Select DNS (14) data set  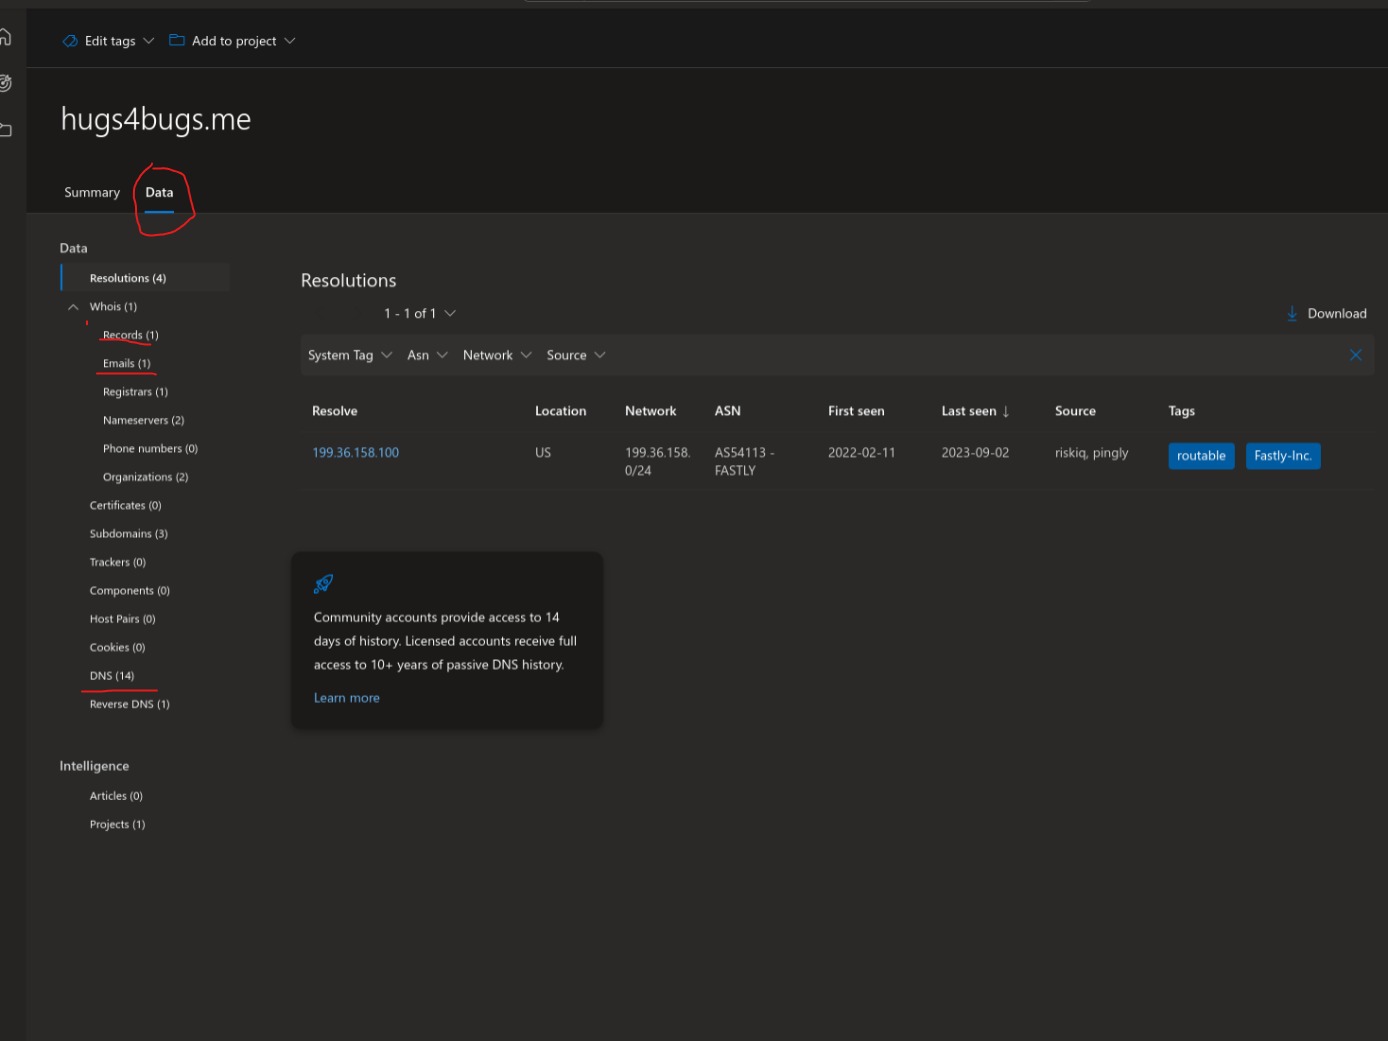tap(111, 676)
